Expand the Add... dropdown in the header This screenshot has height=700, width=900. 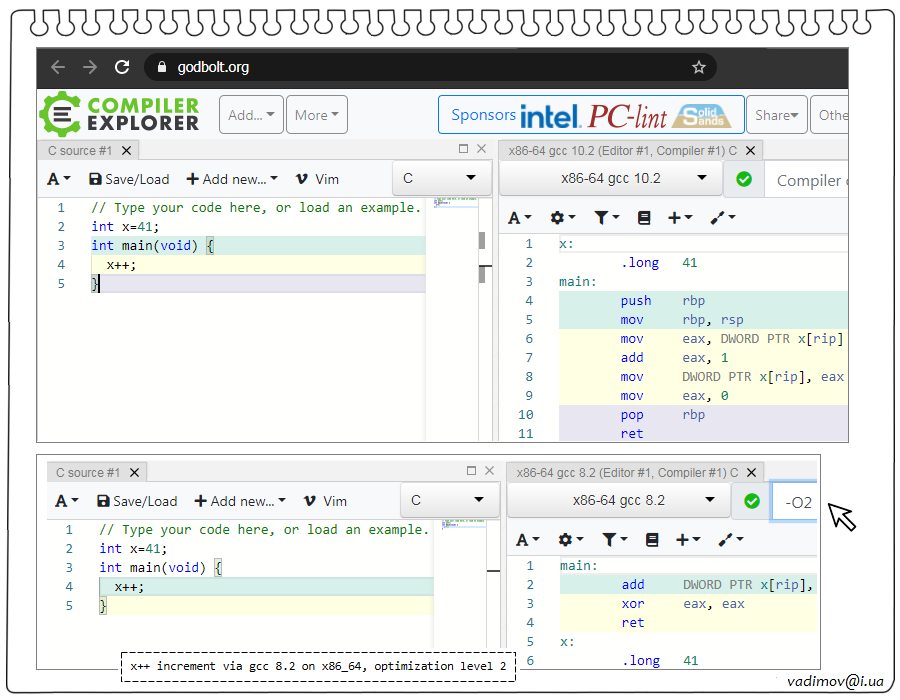251,115
